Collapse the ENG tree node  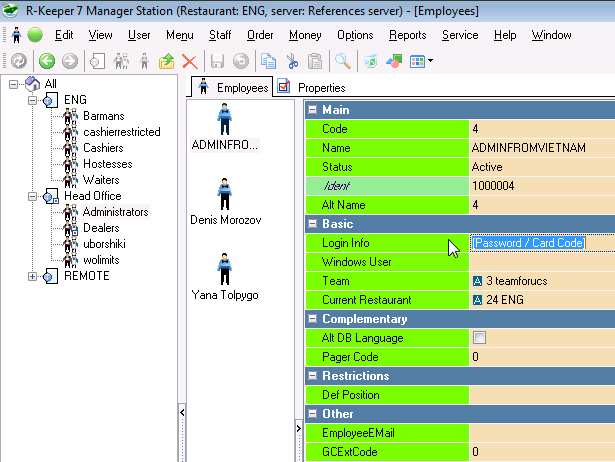[x=33, y=100]
